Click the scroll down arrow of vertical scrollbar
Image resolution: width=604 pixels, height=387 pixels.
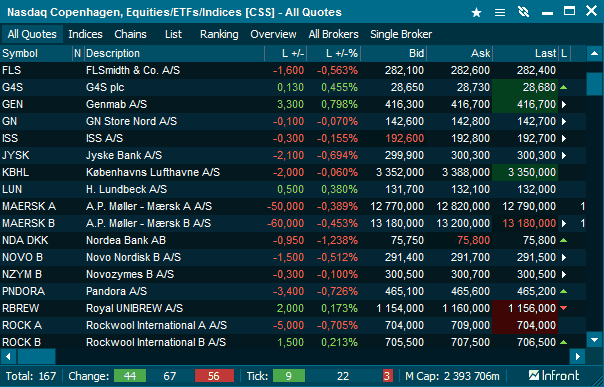[594, 340]
